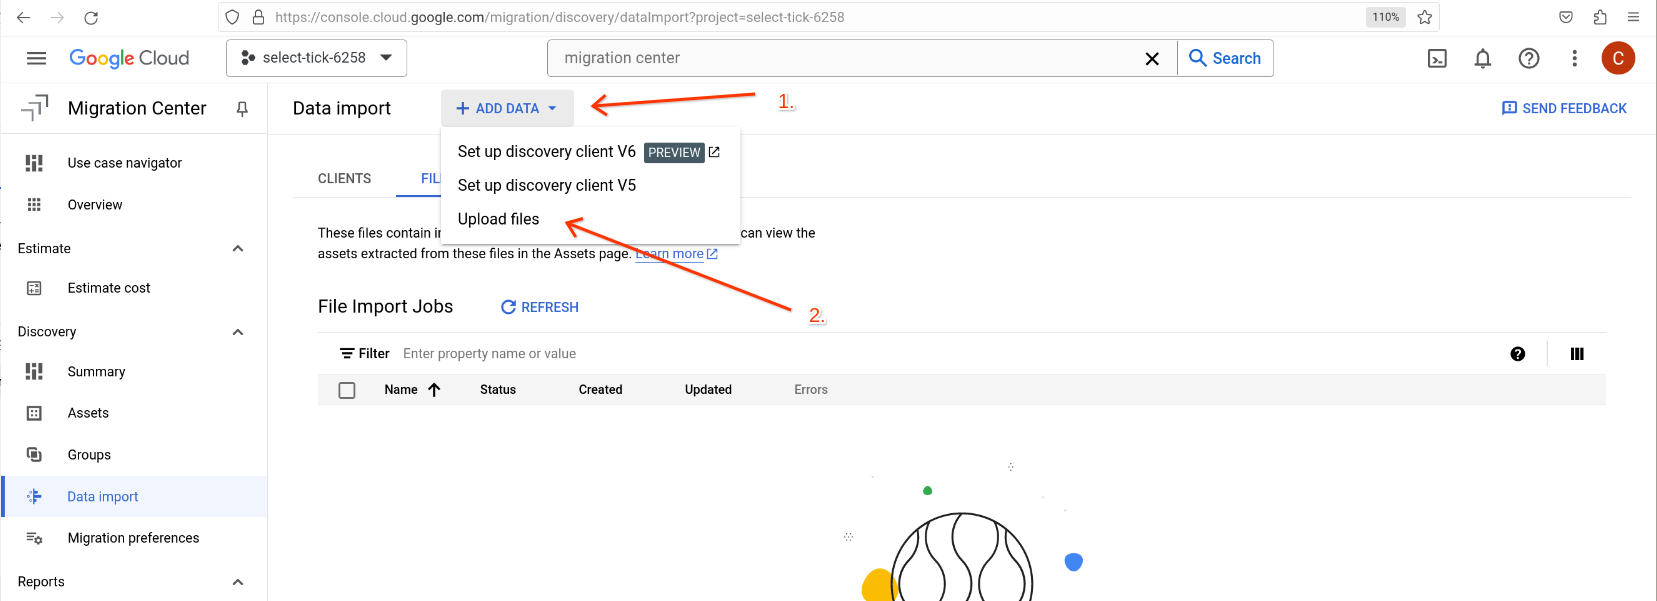Reload the page with the browser refresh icon
The height and width of the screenshot is (601, 1657).
91,17
